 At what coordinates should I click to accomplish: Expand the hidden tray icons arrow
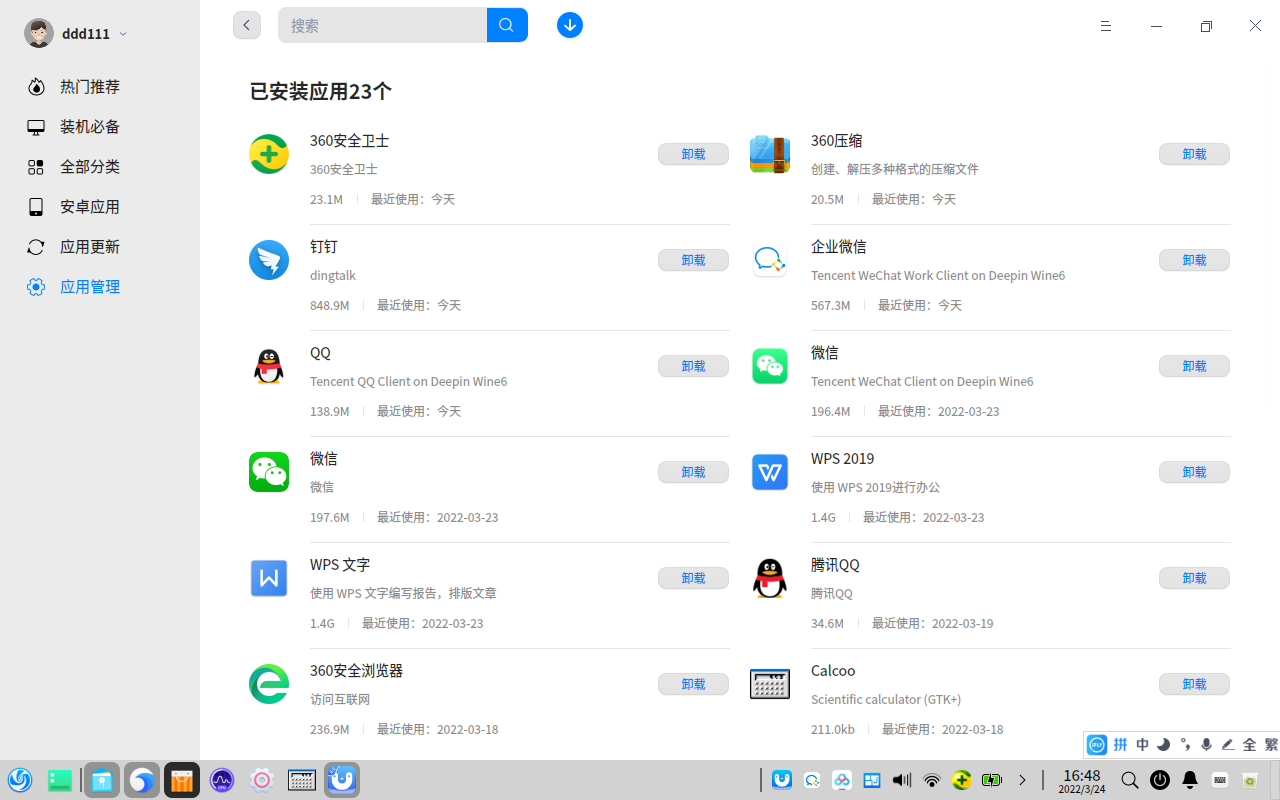(x=1022, y=780)
